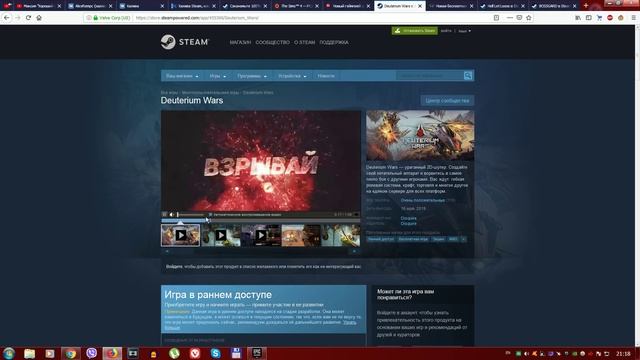Click the store search input field
This screenshot has width=640, height=360.
(429, 76)
